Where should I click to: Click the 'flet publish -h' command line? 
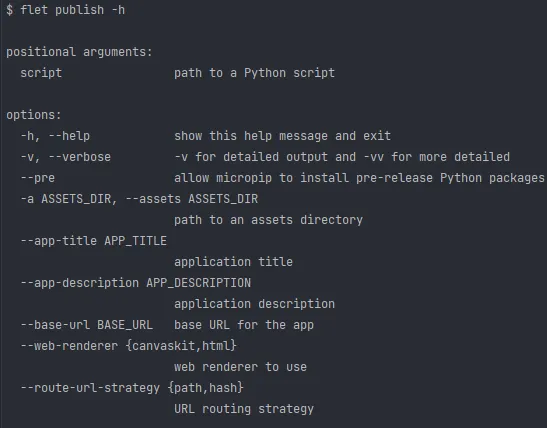click(x=66, y=10)
